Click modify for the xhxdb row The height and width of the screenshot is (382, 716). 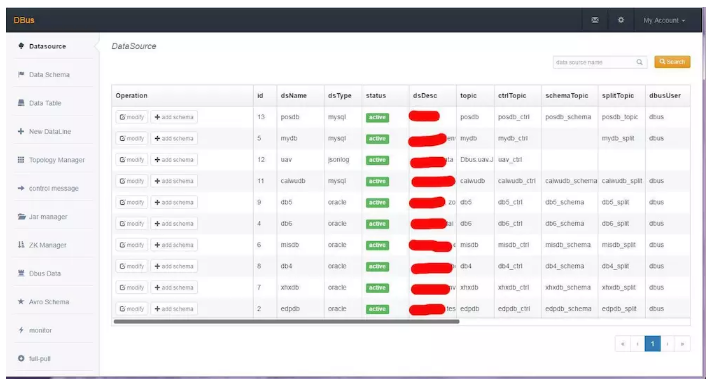[x=132, y=288]
